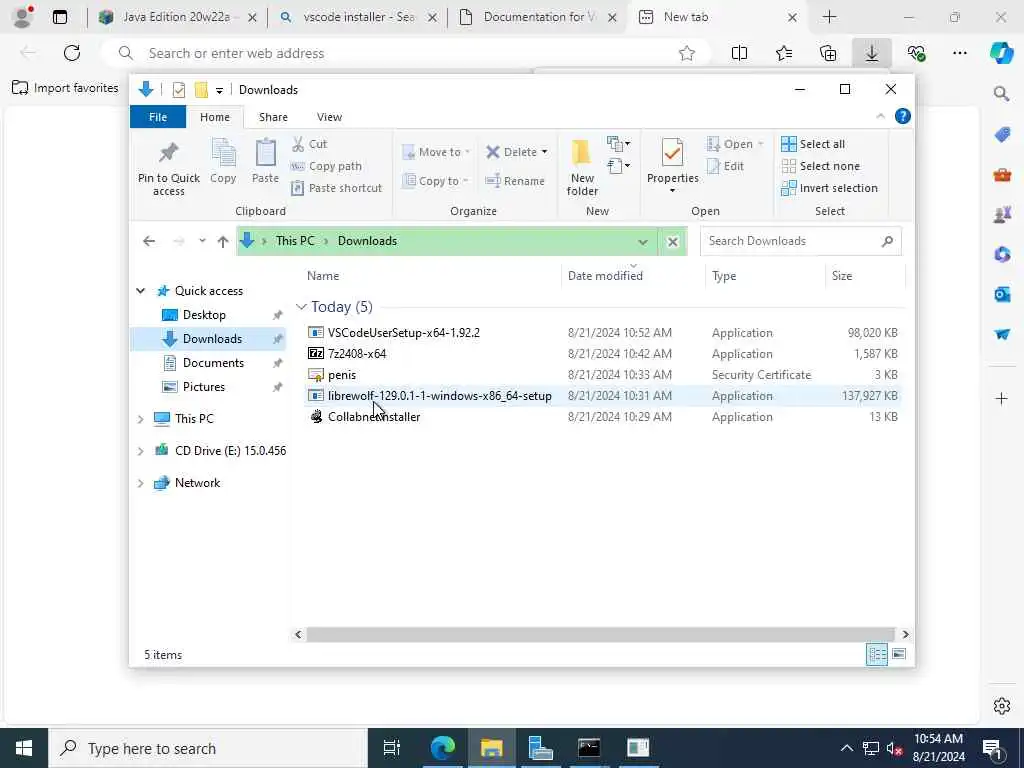Click the Copy ribbon icon
Viewport: 1024px width, 768px height.
[x=223, y=161]
